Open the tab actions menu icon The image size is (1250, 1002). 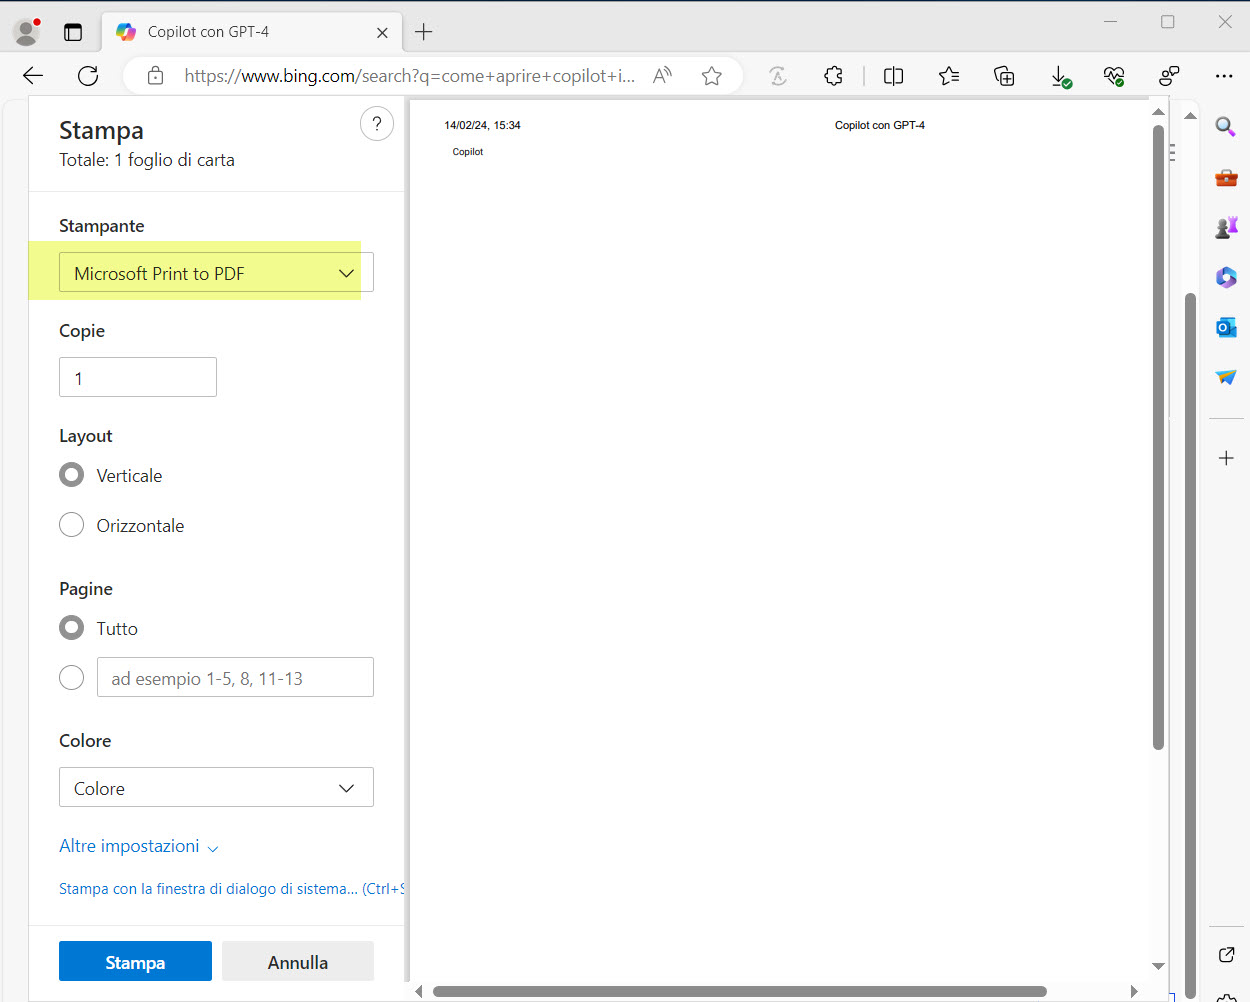(x=73, y=32)
